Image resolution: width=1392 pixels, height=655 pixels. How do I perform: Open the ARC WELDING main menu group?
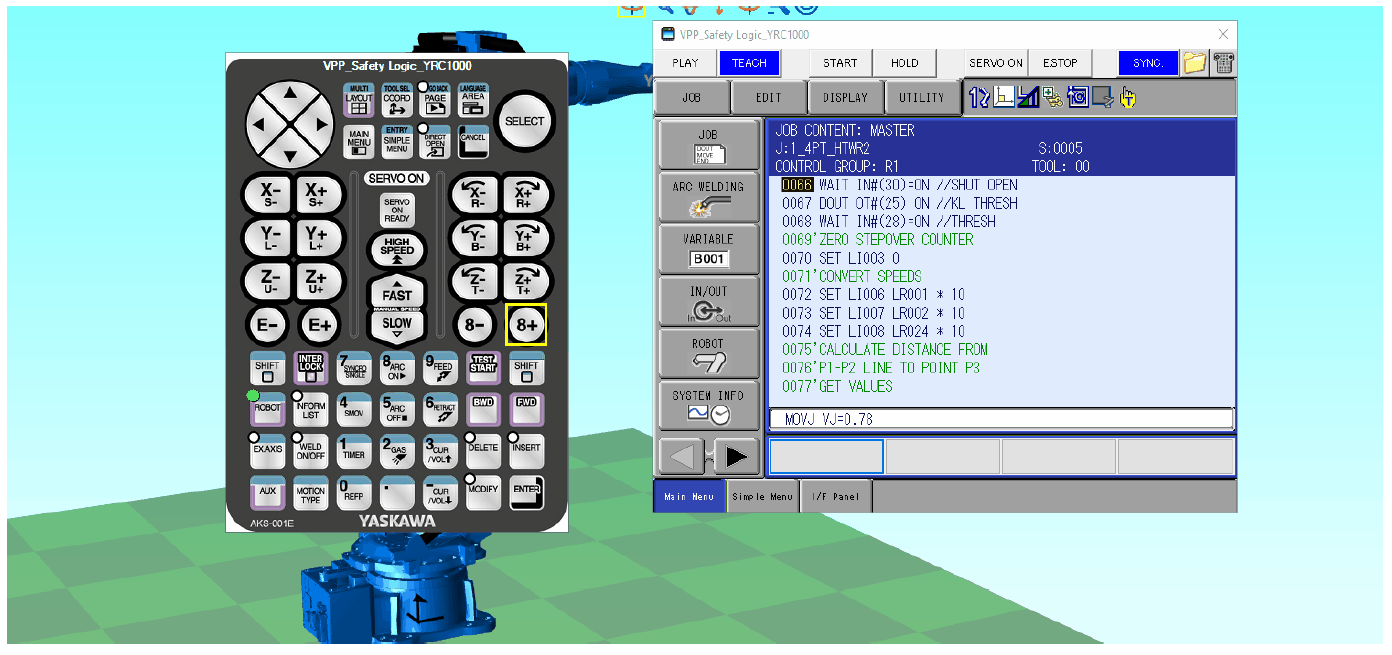click(x=708, y=197)
